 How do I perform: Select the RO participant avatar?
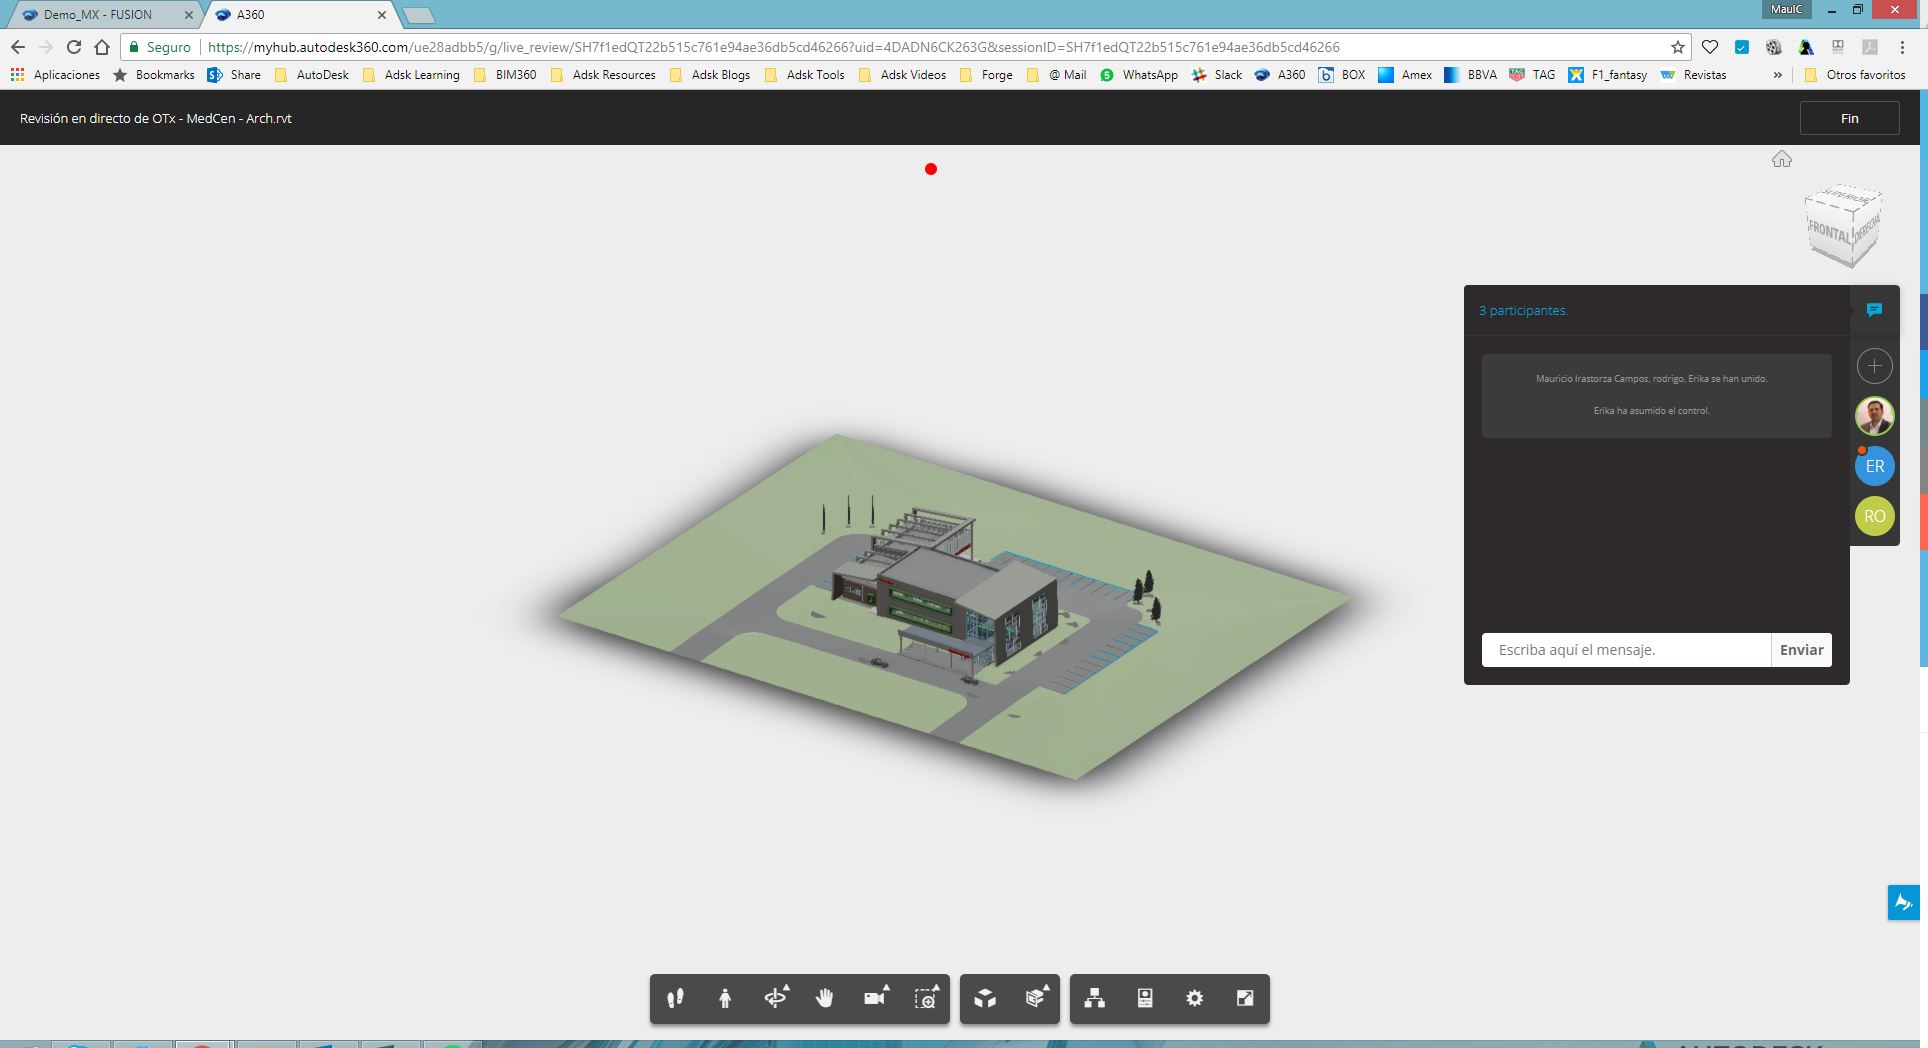tap(1875, 516)
